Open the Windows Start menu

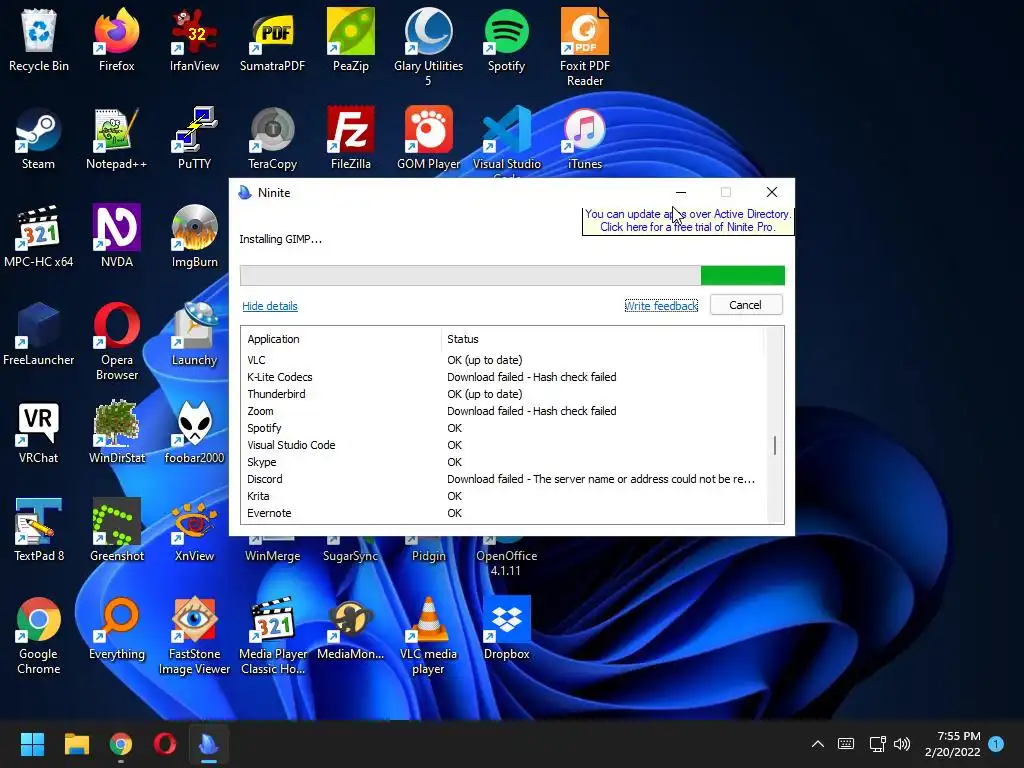pyautogui.click(x=32, y=744)
